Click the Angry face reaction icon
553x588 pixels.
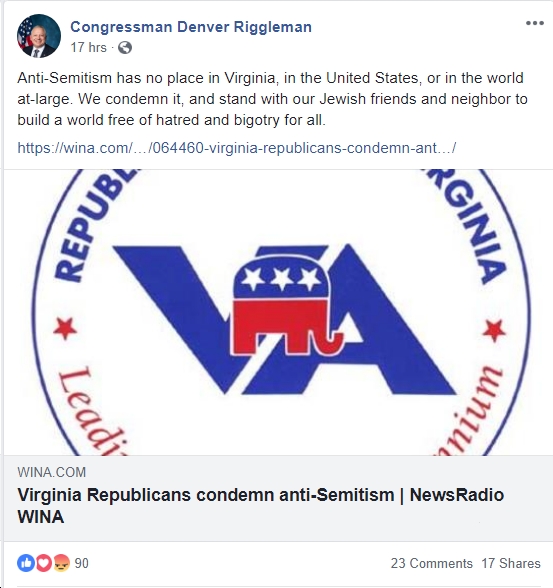tap(61, 563)
